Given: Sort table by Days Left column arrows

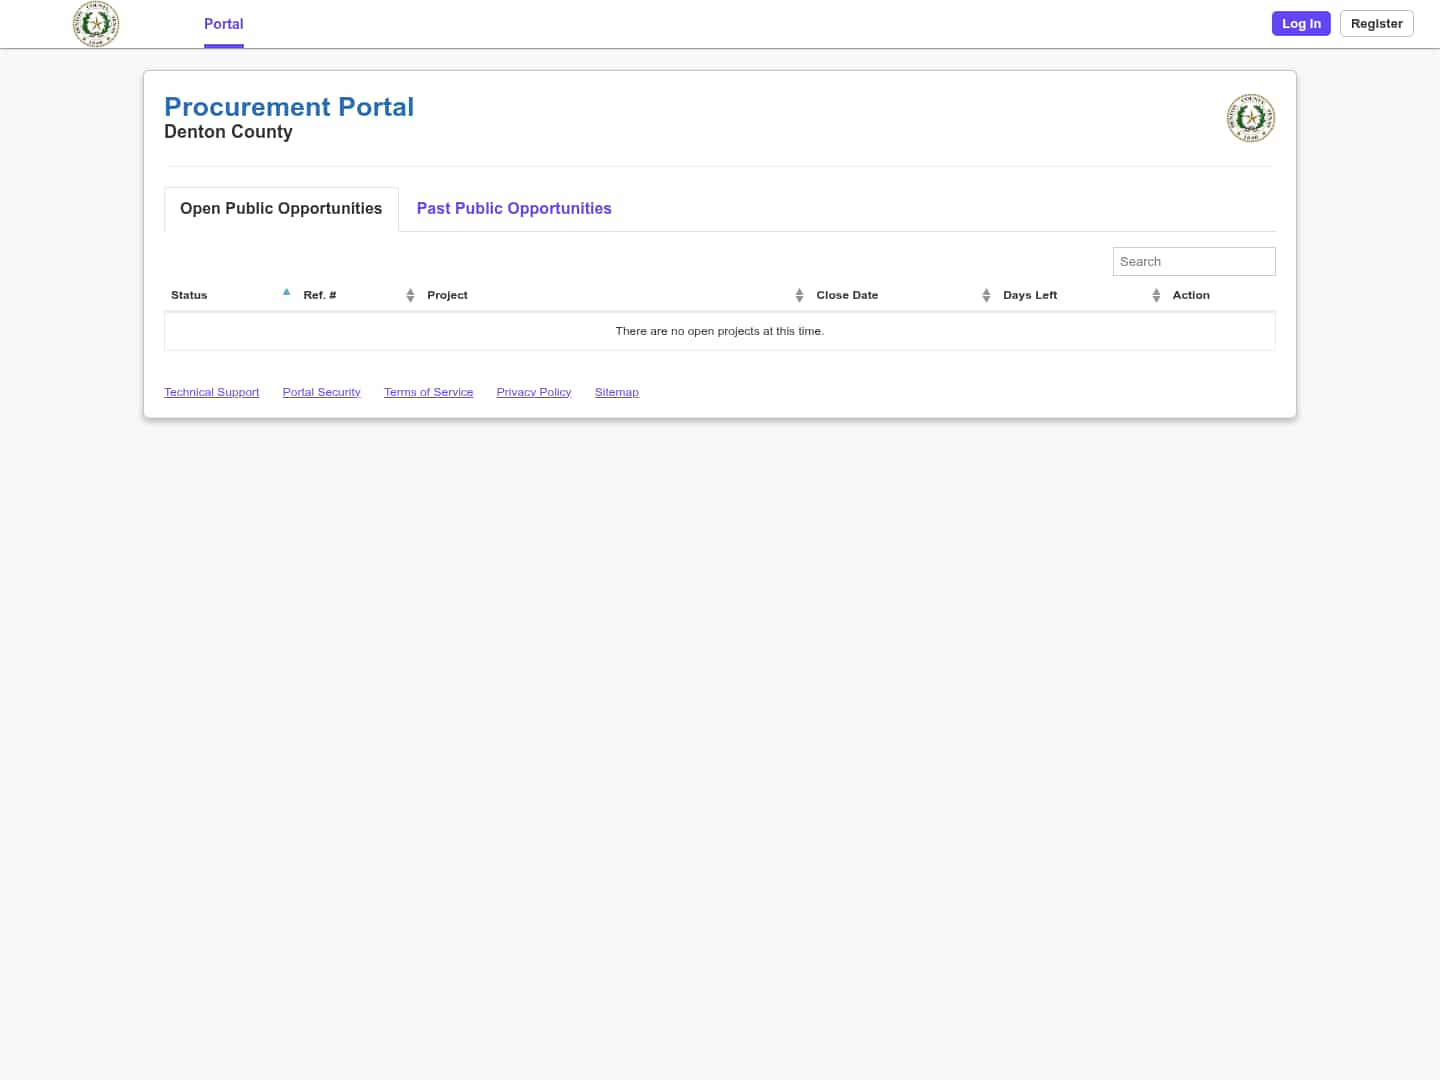Looking at the screenshot, I should (1156, 295).
